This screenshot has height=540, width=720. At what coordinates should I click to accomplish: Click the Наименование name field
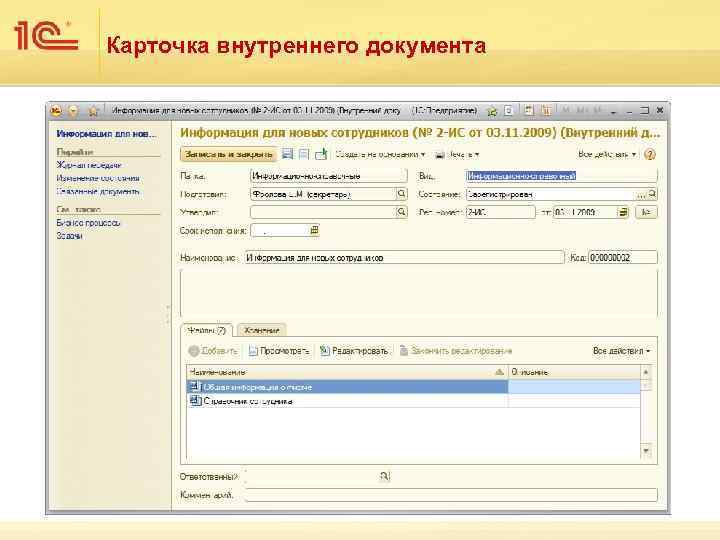point(404,258)
